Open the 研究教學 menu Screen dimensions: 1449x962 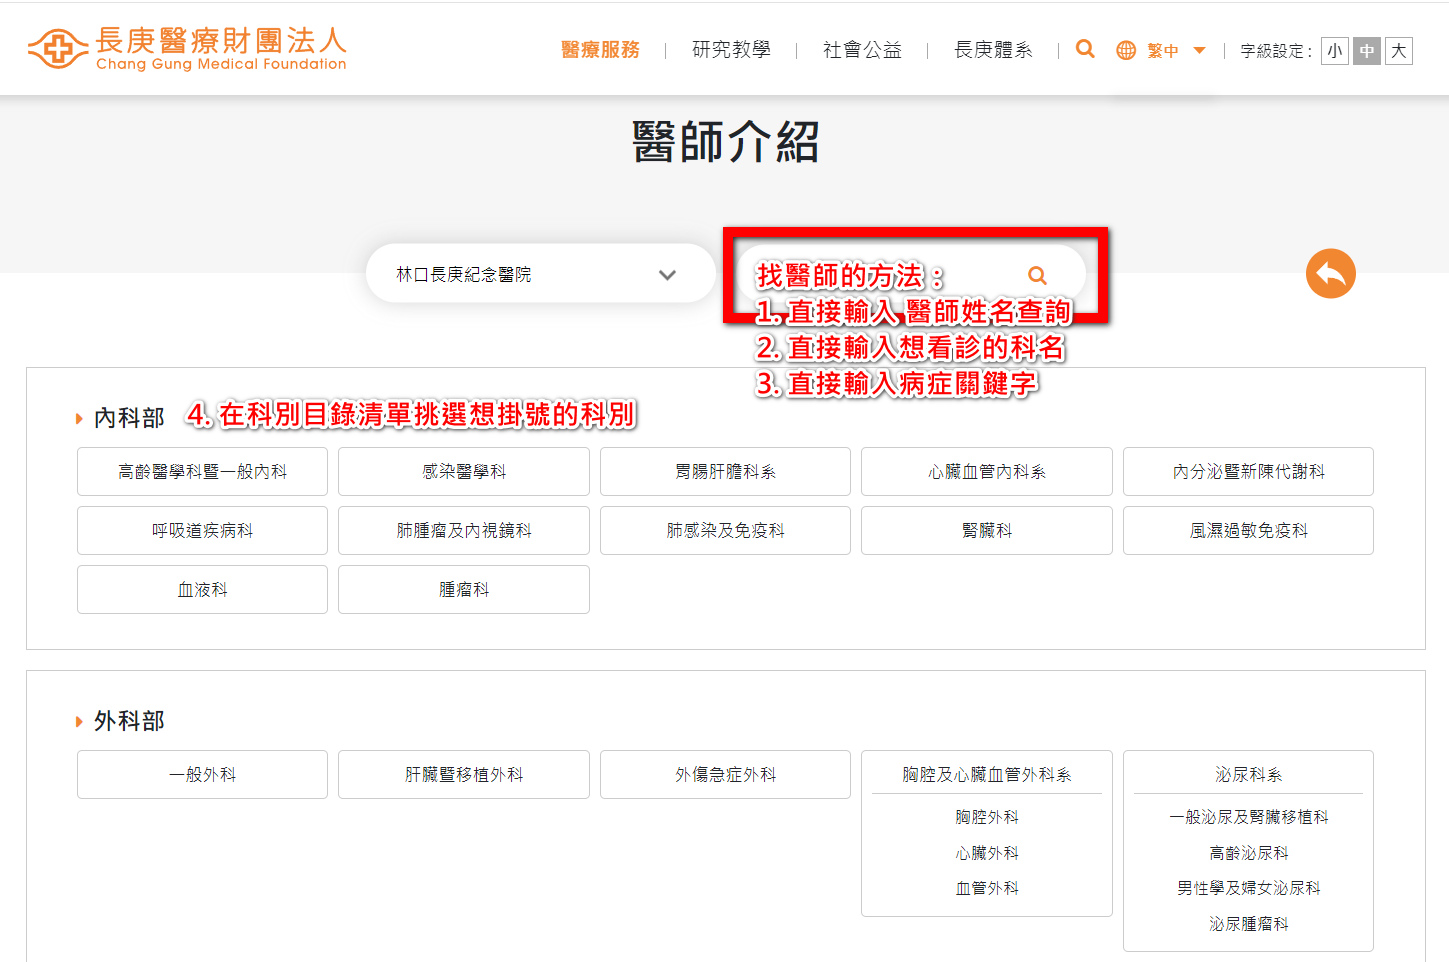pos(731,50)
